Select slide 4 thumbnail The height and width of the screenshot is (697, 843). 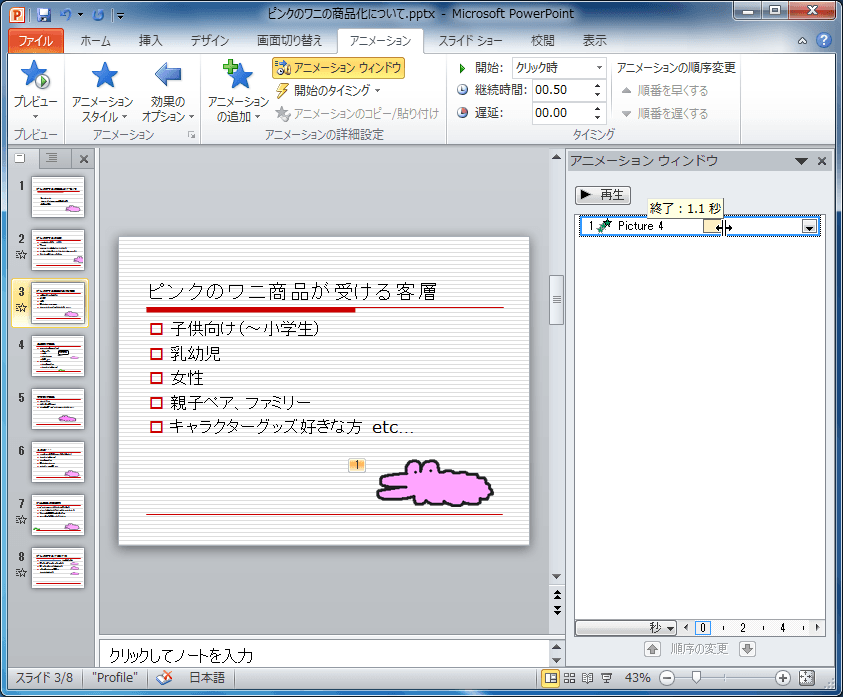point(58,356)
